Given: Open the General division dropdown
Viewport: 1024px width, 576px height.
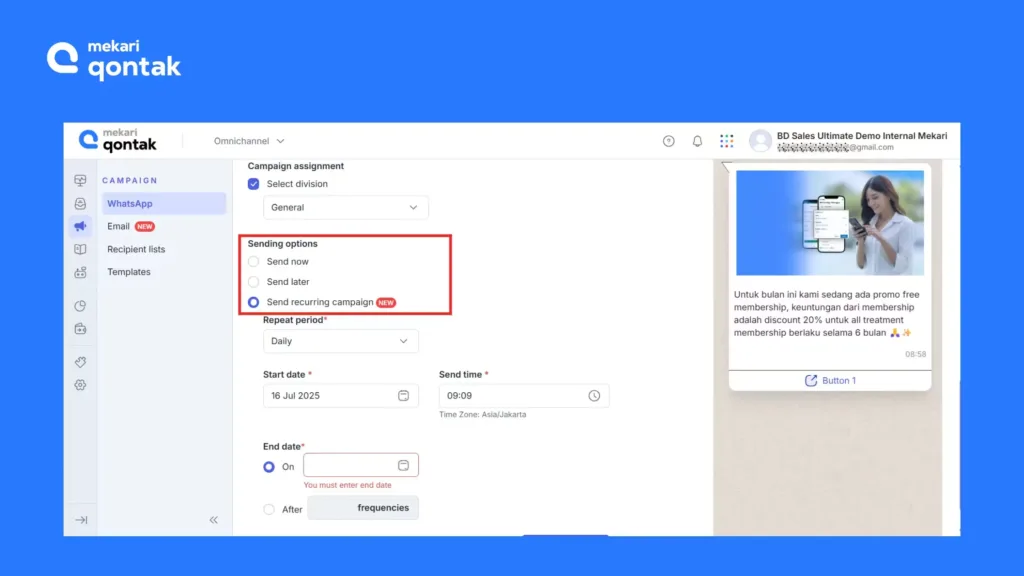Looking at the screenshot, I should (345, 207).
